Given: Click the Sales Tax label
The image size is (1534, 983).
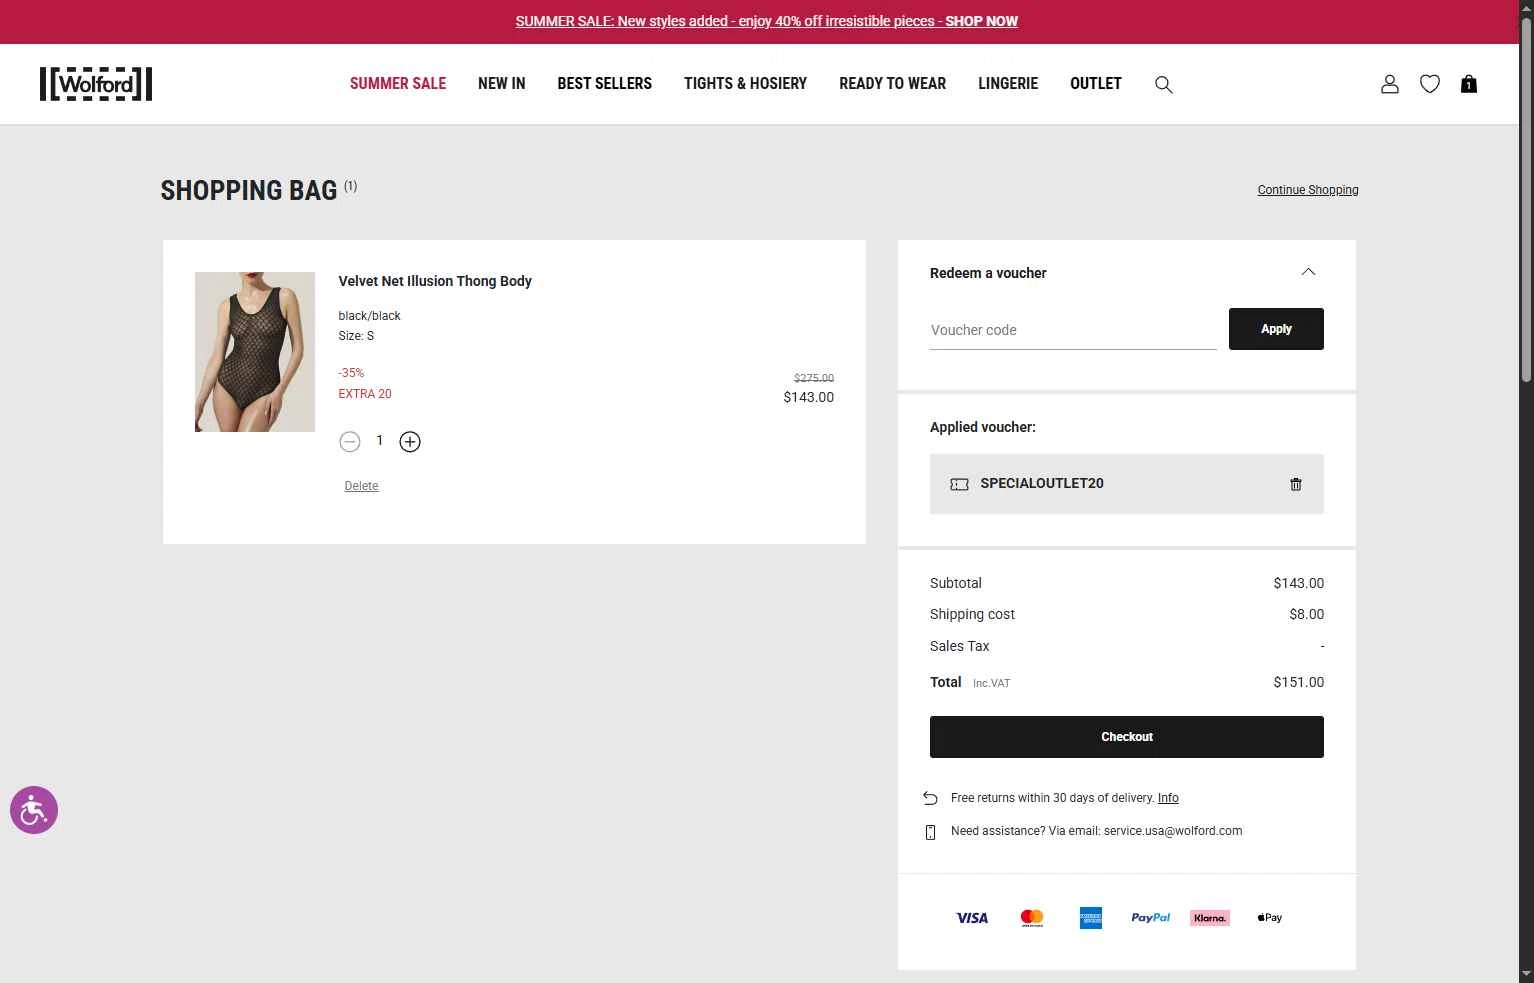Looking at the screenshot, I should [960, 646].
